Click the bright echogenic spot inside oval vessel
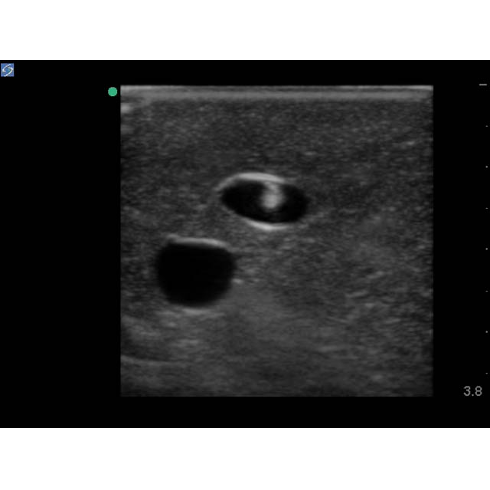Viewport: 490px width, 490px height. [272, 199]
